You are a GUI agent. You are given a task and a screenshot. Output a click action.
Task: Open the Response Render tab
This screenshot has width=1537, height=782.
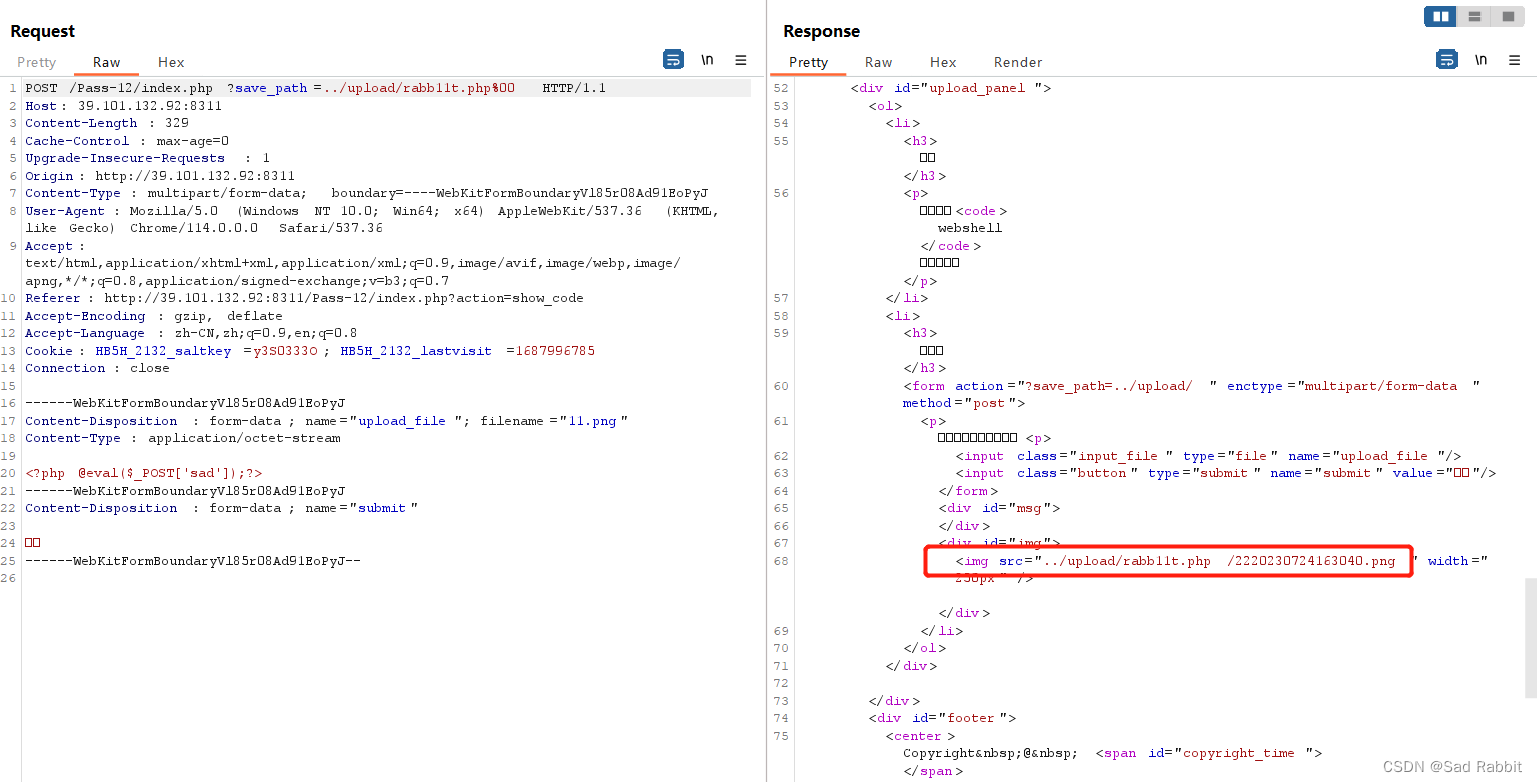tap(1018, 62)
